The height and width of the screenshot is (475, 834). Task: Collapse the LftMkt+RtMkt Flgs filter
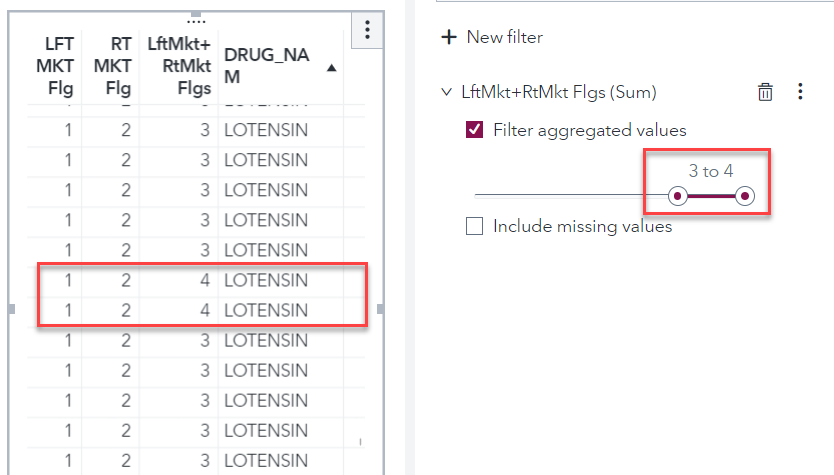click(446, 92)
